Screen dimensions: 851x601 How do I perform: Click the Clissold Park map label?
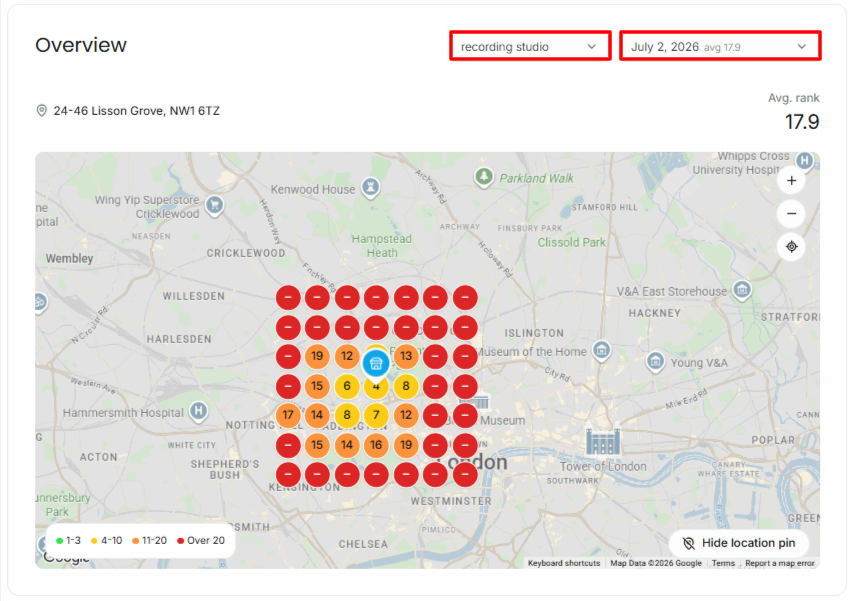pos(571,243)
